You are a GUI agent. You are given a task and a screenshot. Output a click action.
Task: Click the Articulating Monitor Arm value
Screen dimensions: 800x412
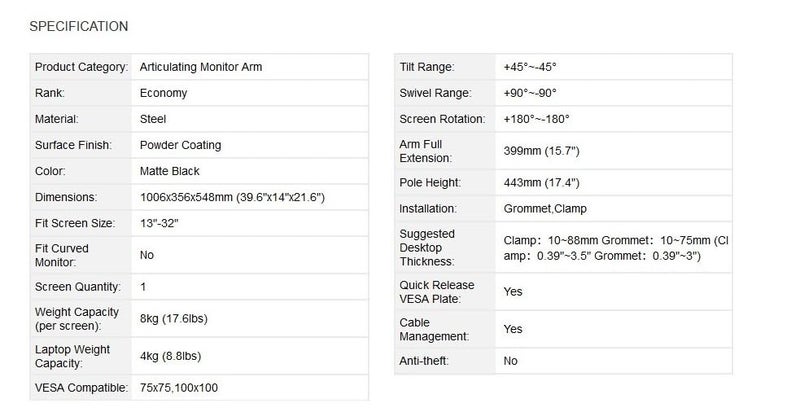point(201,67)
